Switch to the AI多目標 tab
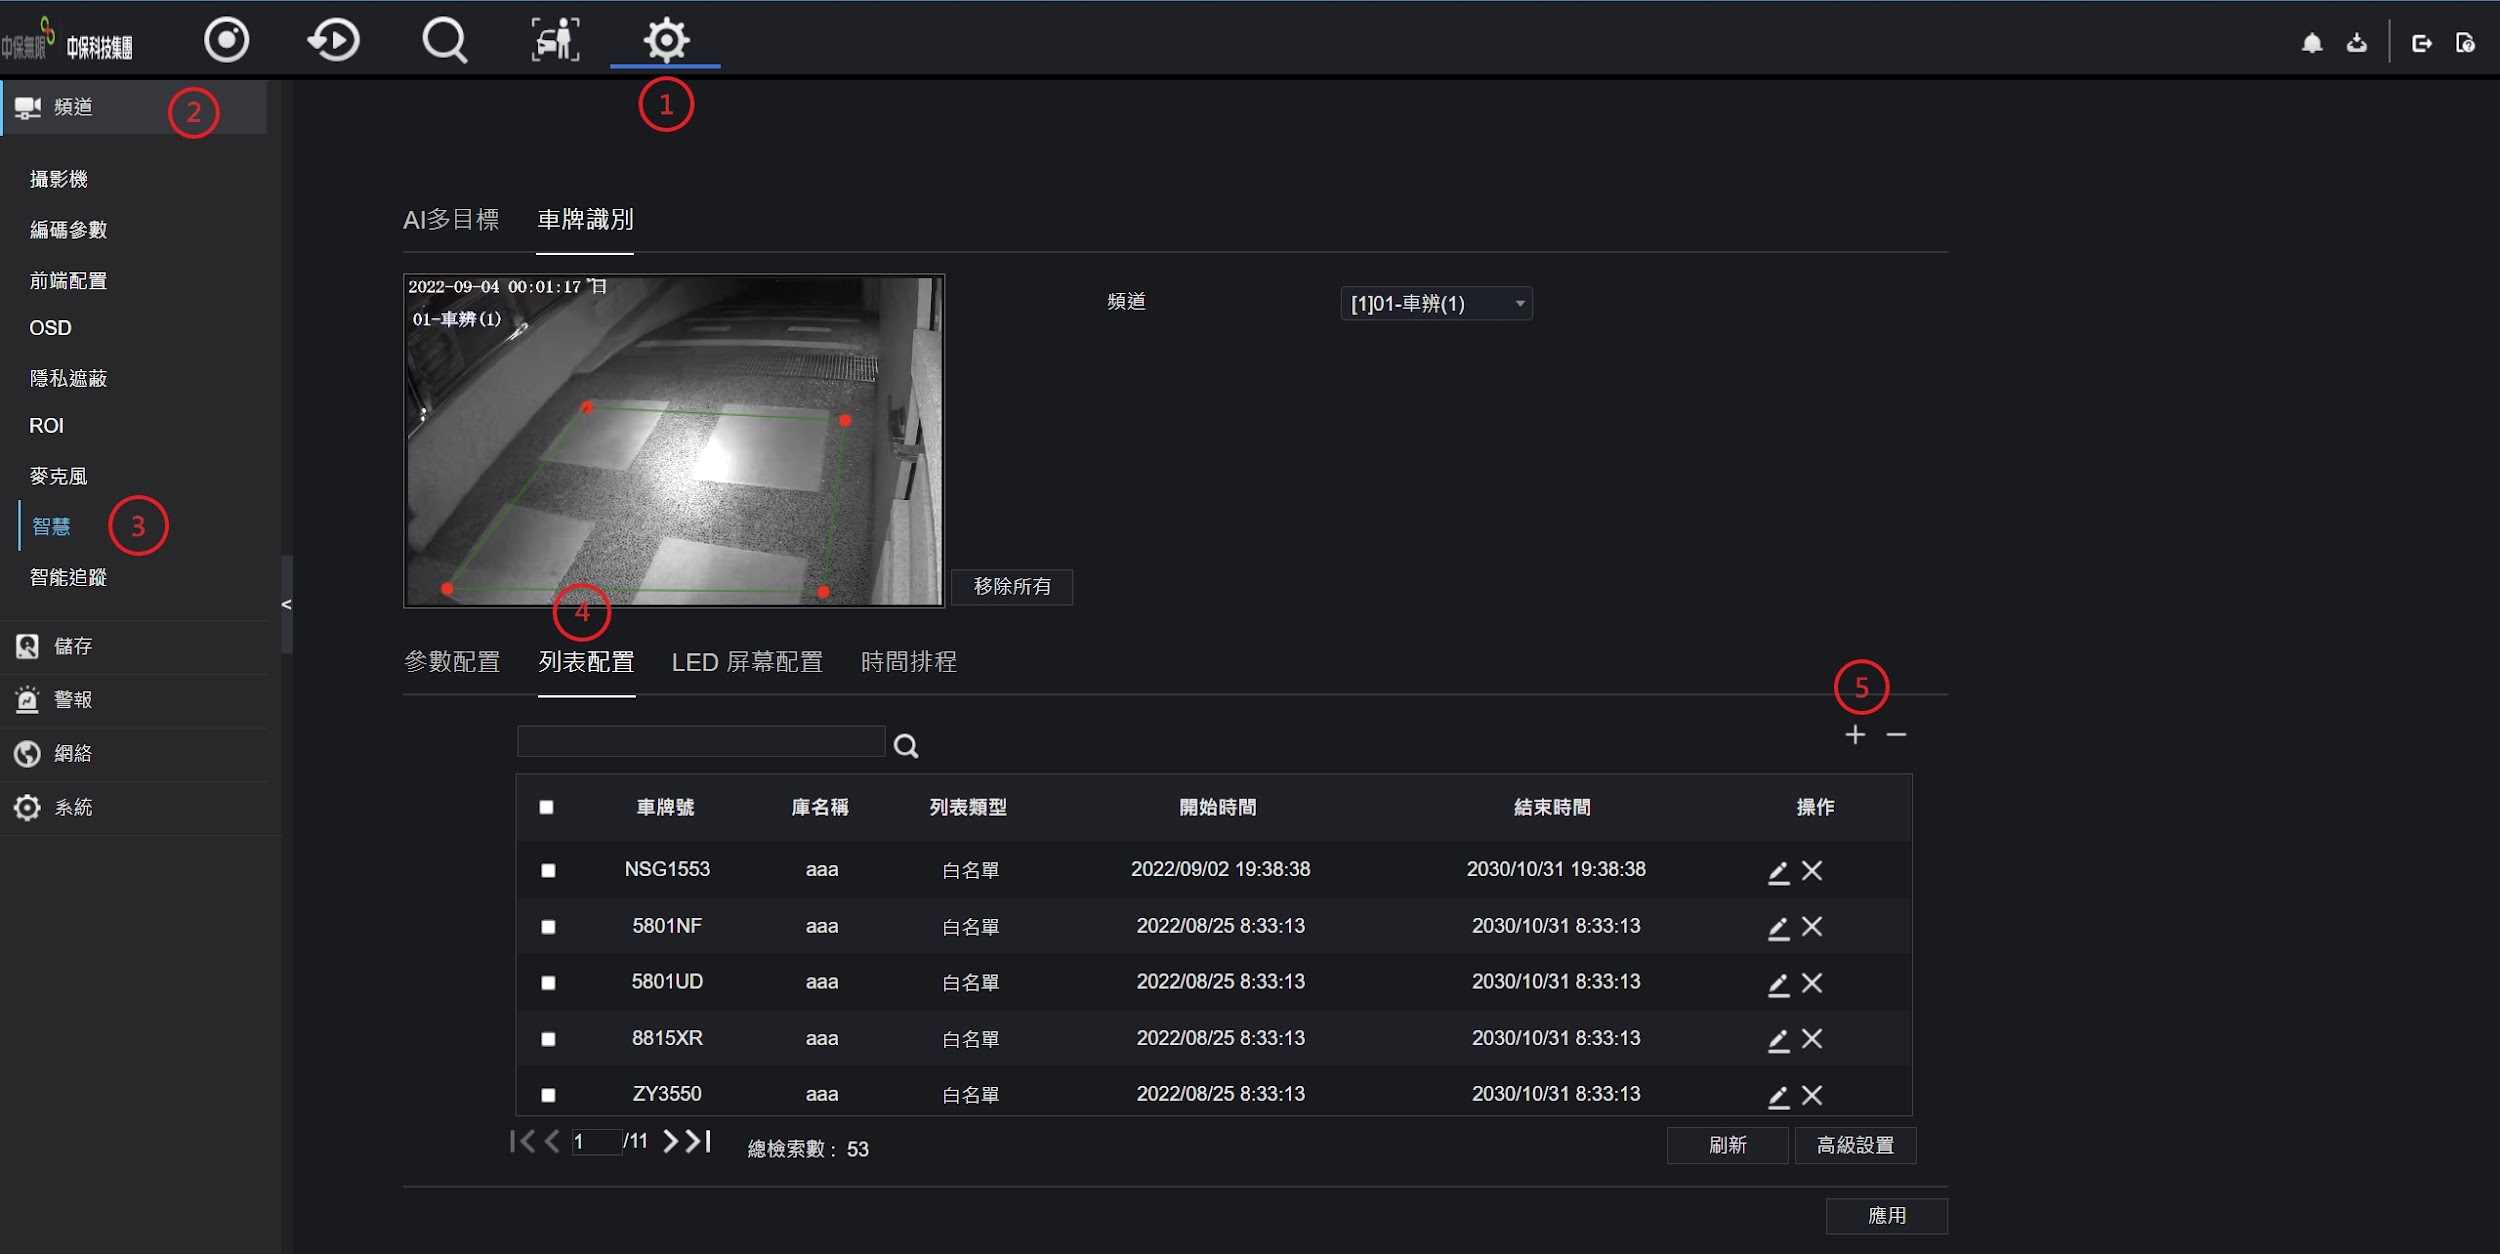 [x=451, y=220]
